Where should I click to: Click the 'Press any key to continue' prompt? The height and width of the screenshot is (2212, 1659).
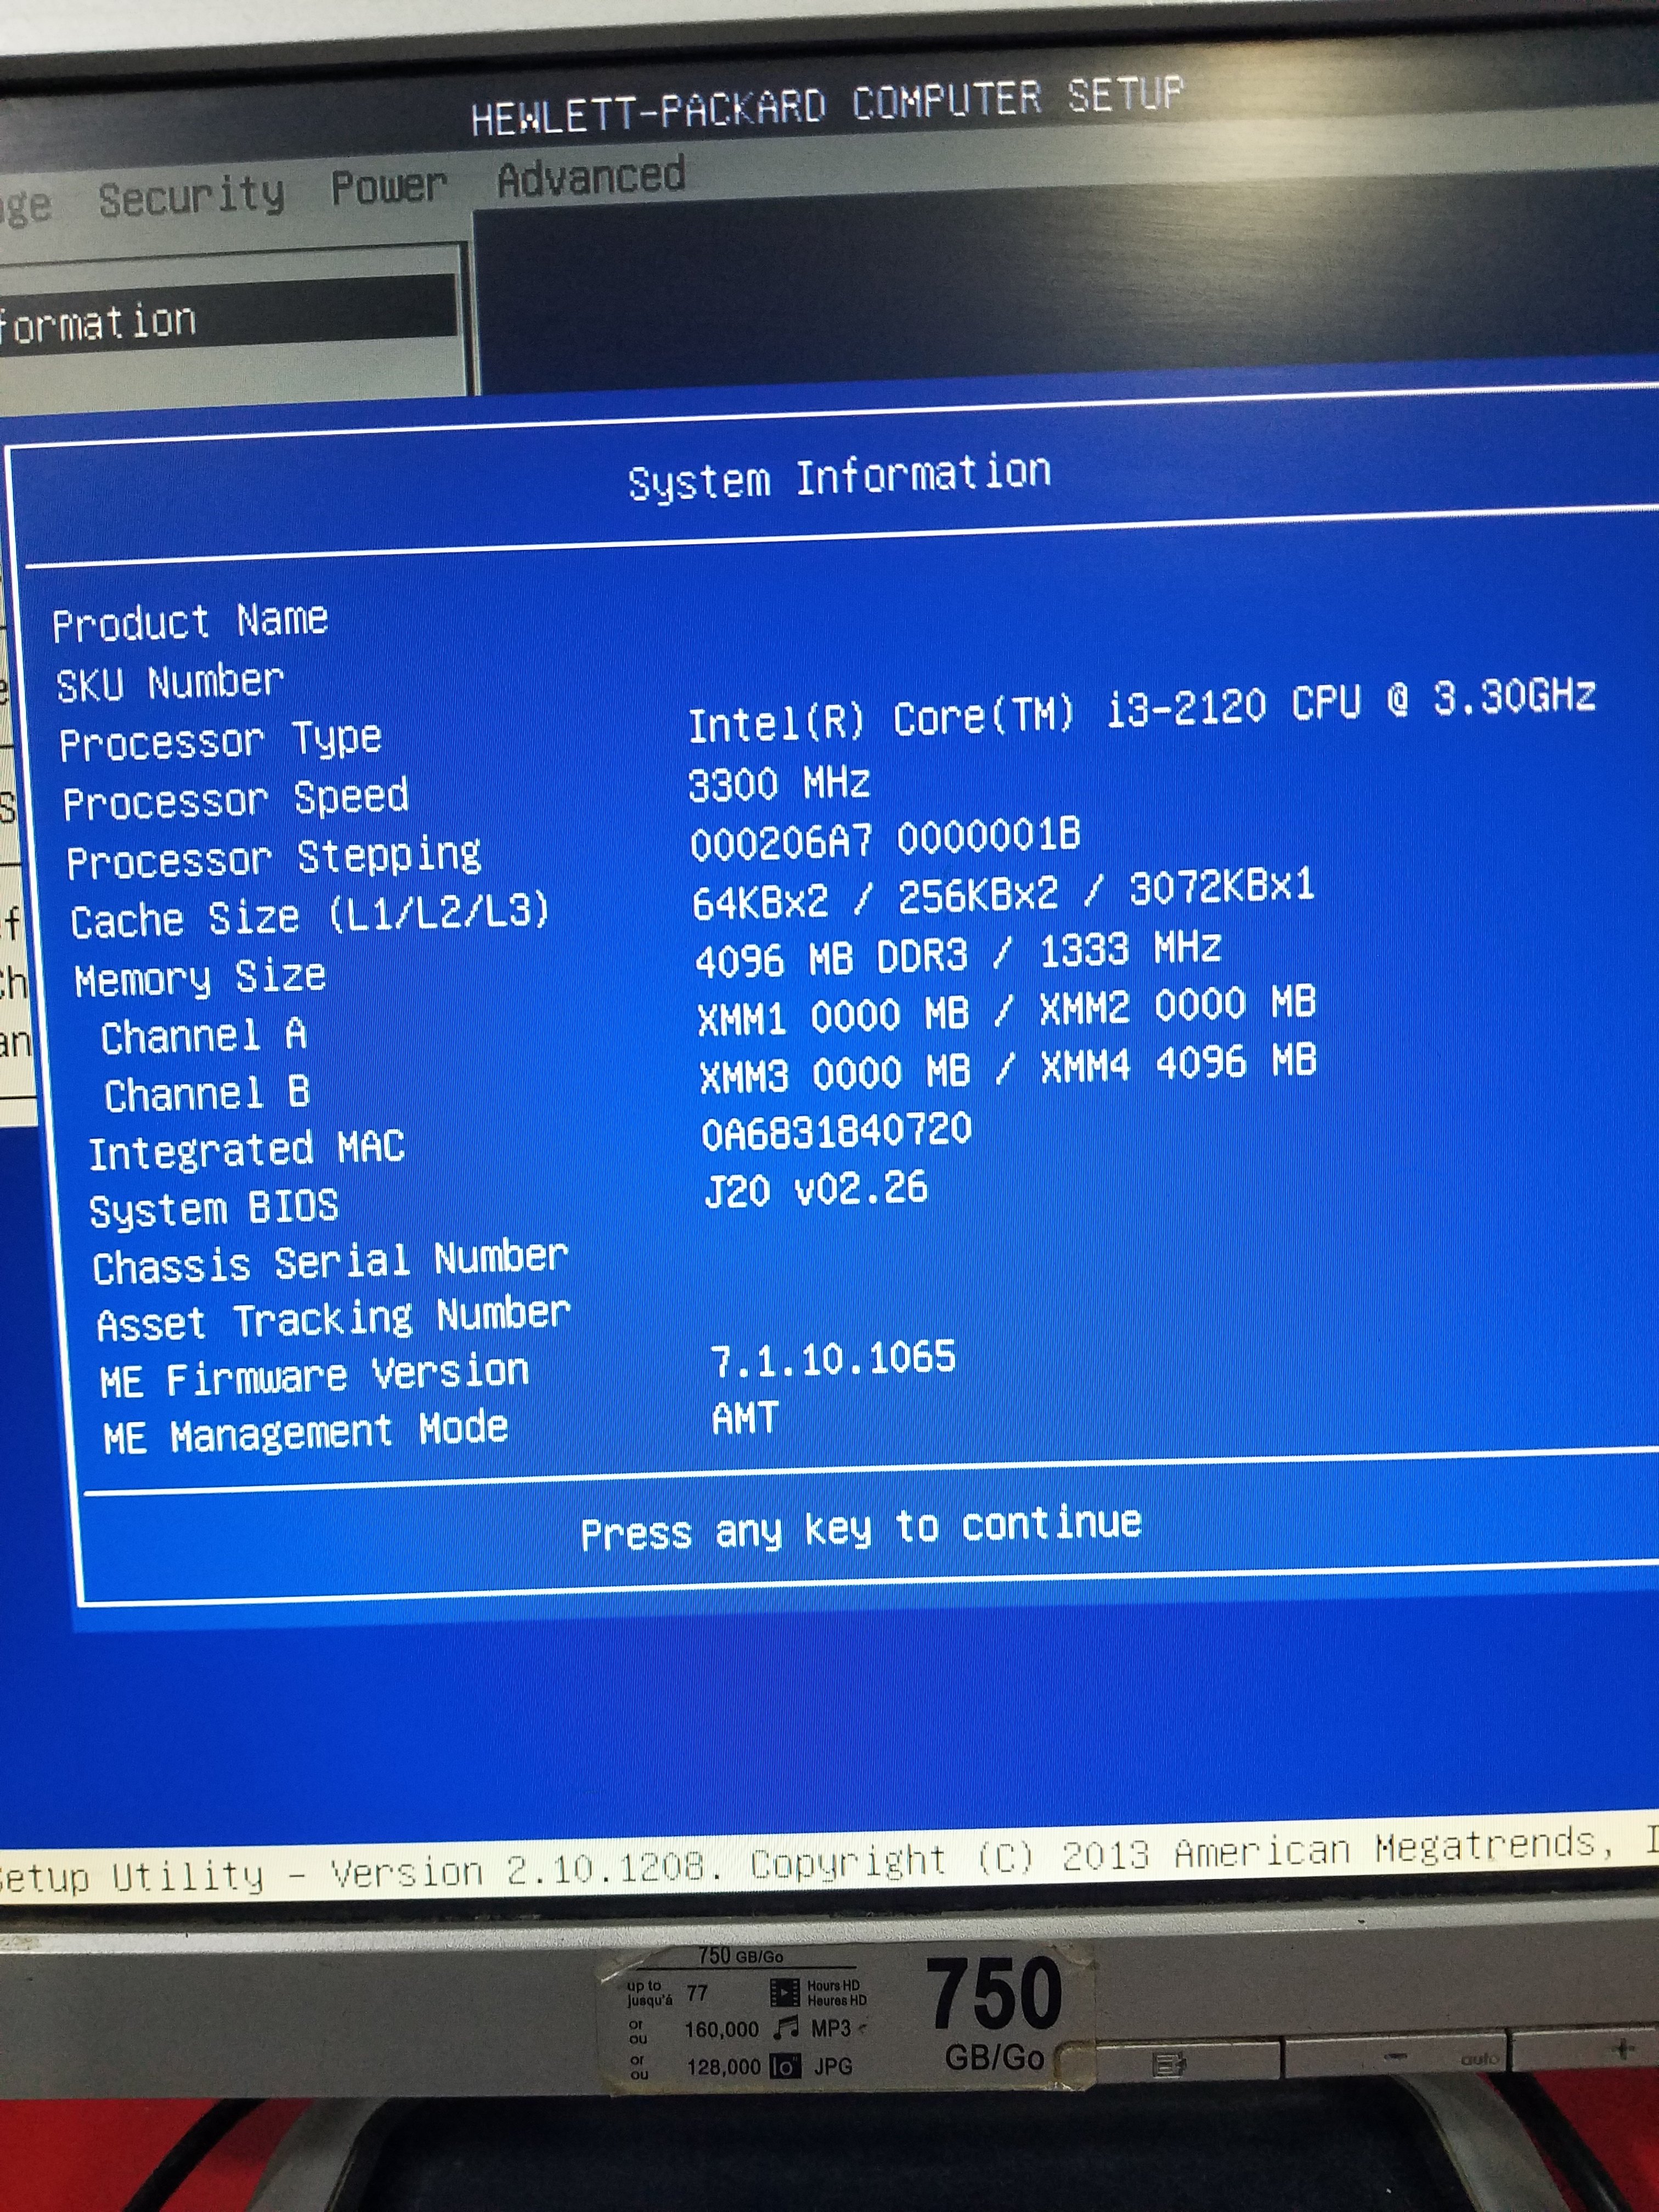click(861, 1529)
